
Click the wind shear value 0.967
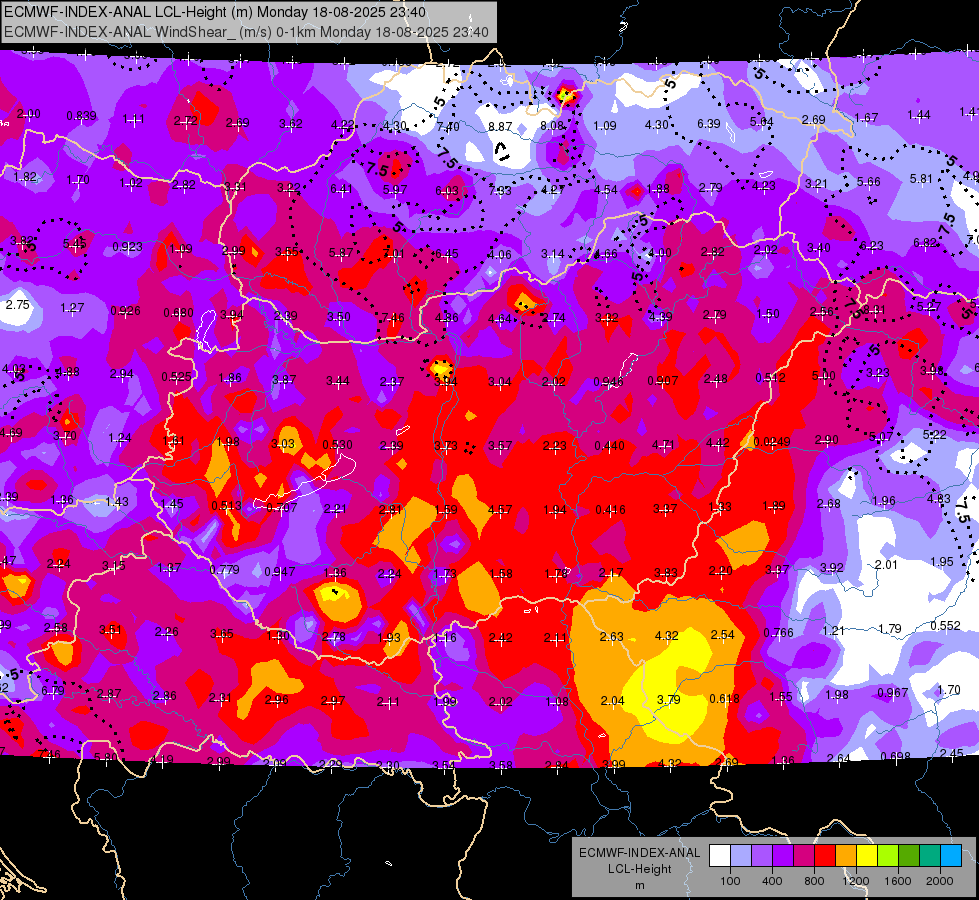[892, 693]
